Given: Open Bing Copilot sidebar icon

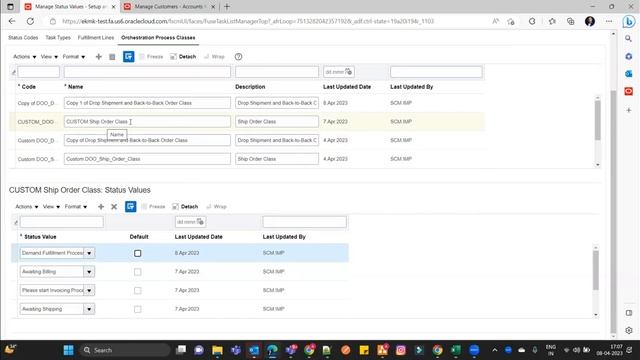Looking at the screenshot, I should pyautogui.click(x=629, y=21).
